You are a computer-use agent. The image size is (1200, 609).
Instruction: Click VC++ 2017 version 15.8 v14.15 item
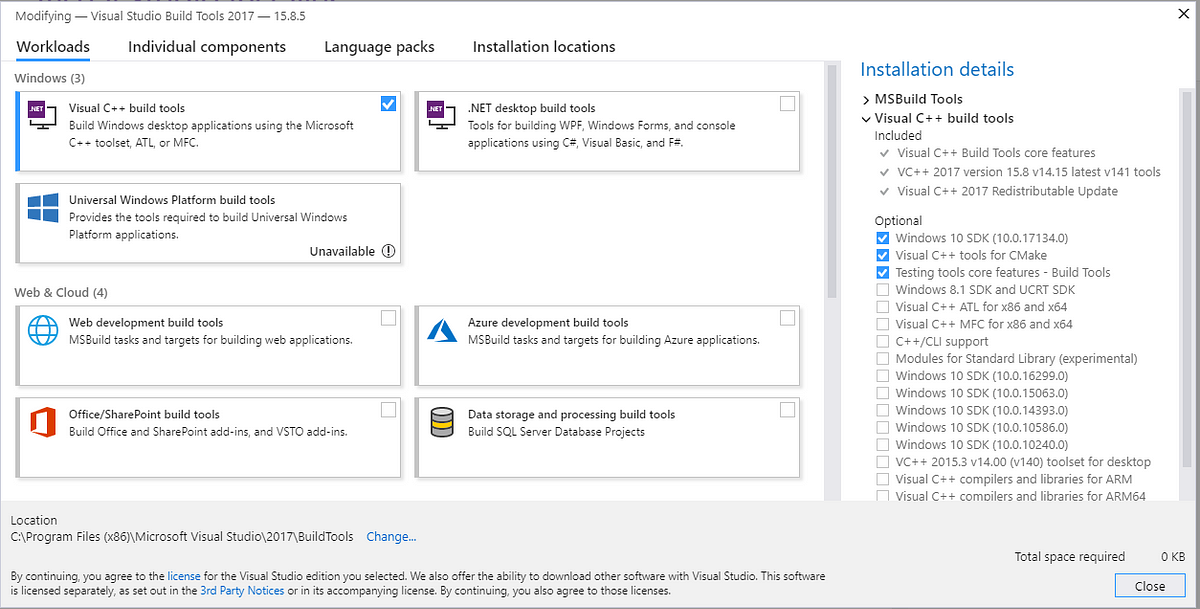1029,172
